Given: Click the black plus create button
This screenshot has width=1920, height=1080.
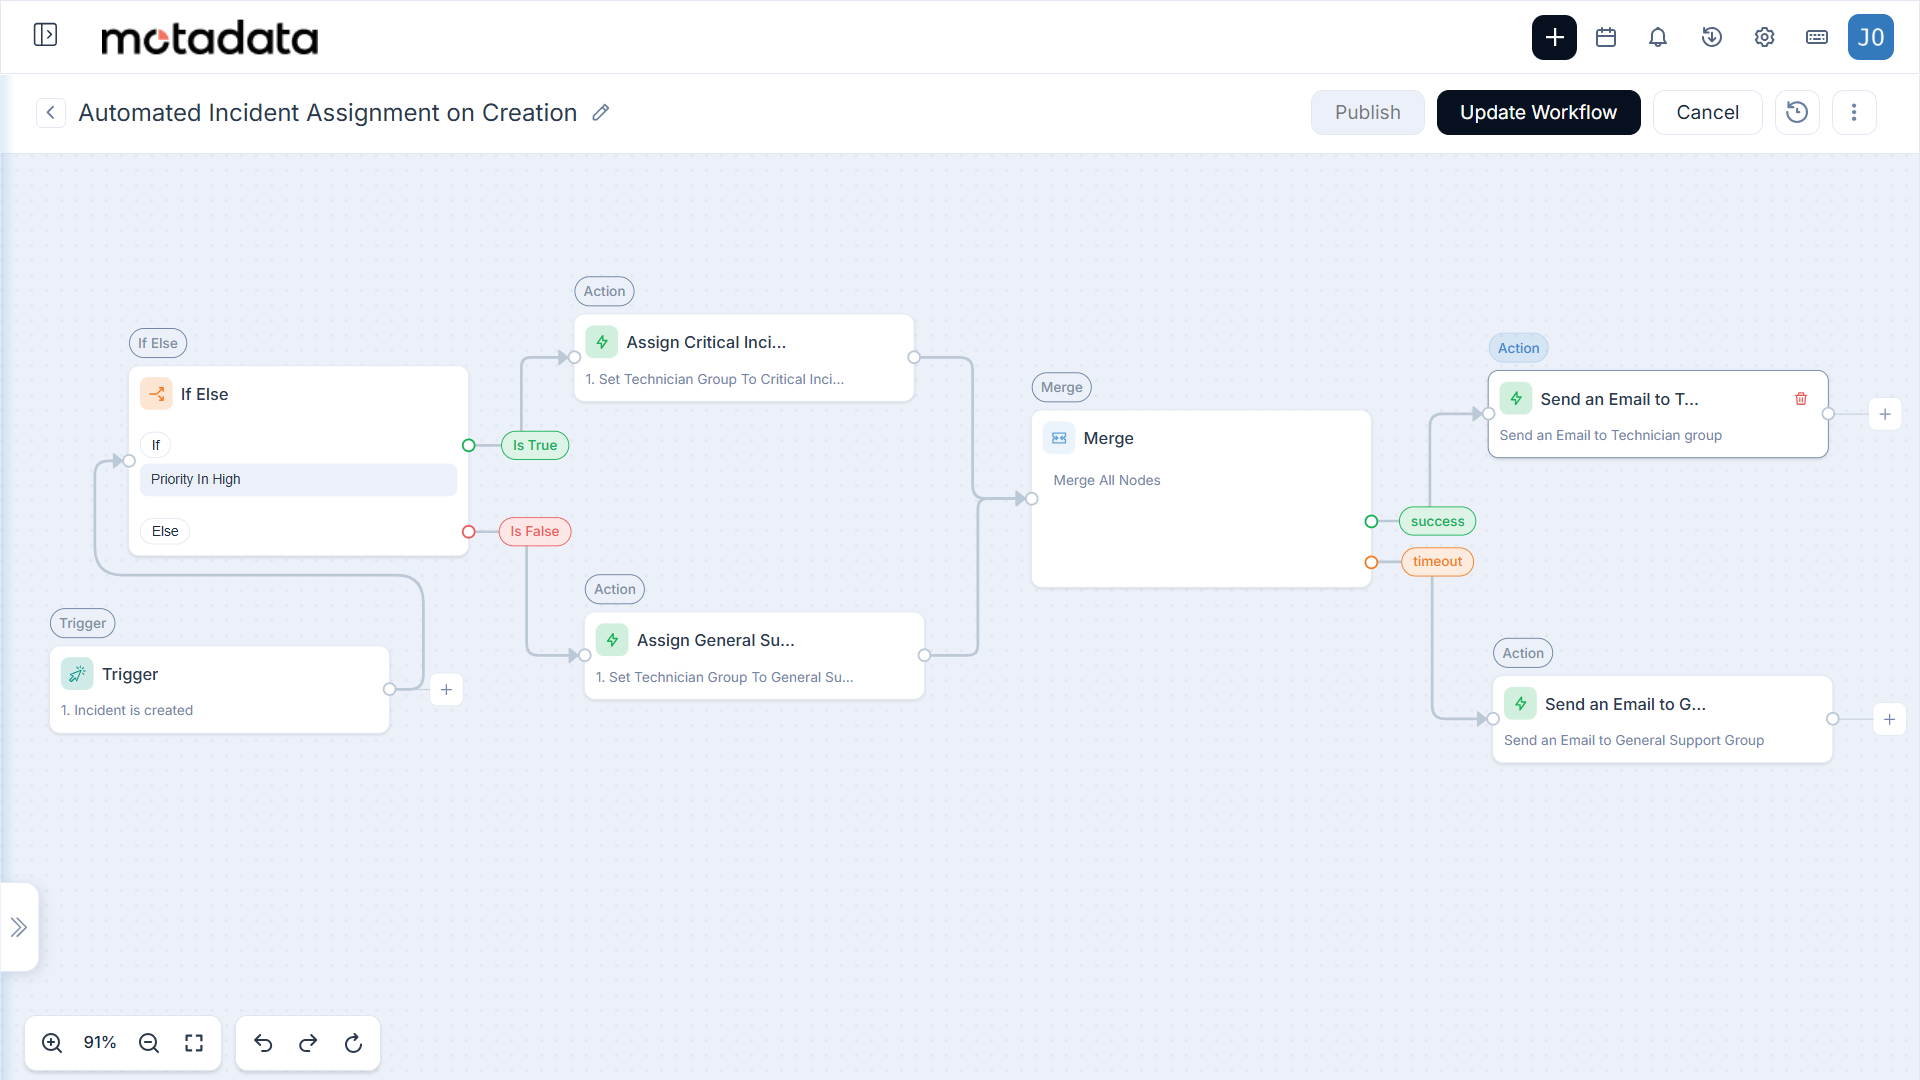Looking at the screenshot, I should coord(1554,37).
